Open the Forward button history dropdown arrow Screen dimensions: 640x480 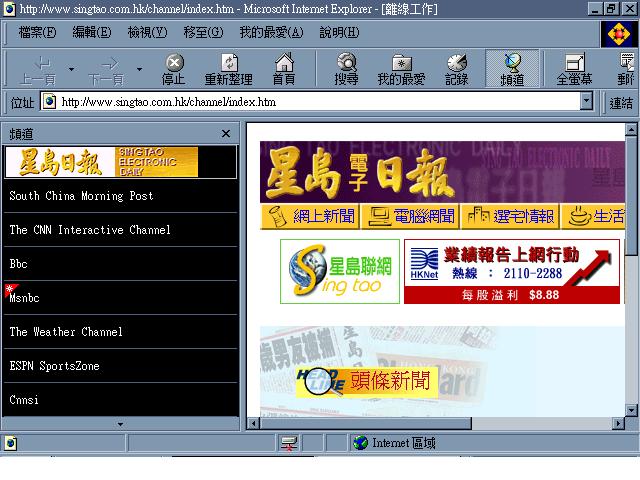[x=140, y=69]
